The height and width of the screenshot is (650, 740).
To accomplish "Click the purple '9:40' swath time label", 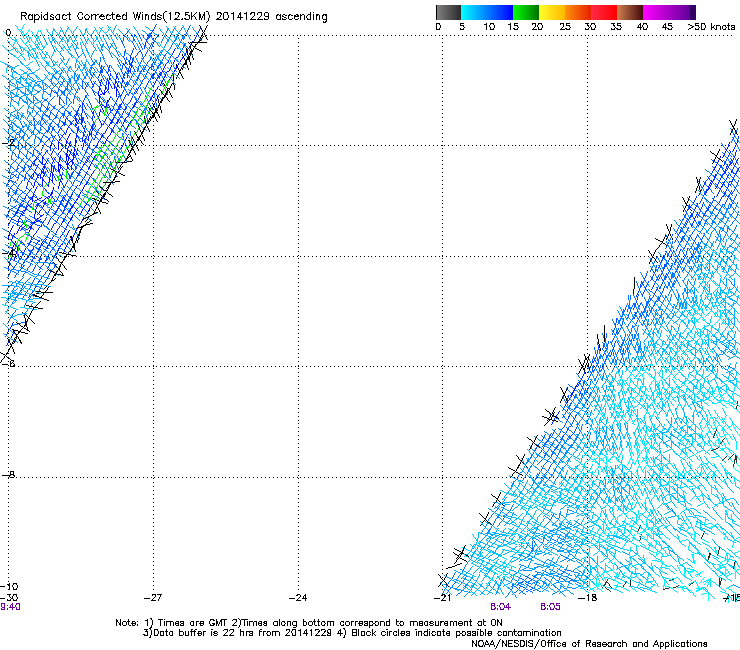I will (10, 607).
